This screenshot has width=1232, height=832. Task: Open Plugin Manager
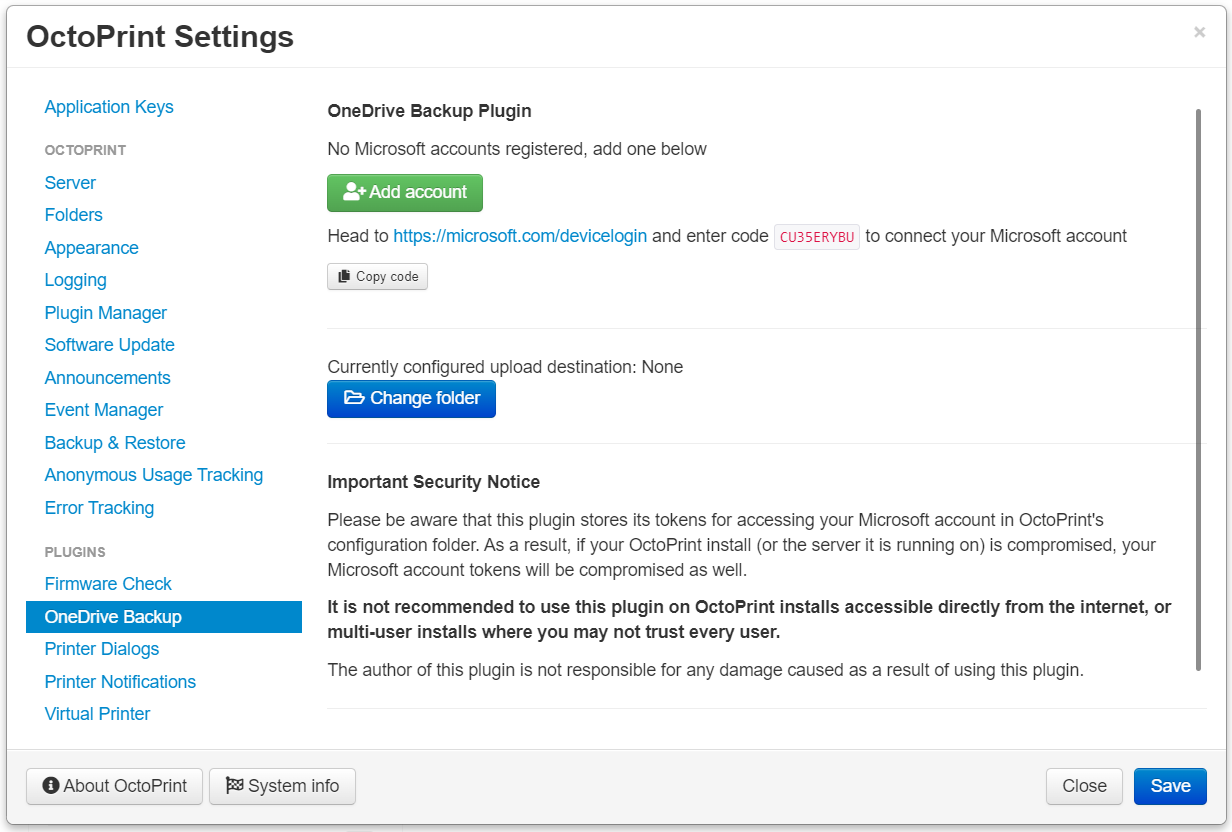106,313
